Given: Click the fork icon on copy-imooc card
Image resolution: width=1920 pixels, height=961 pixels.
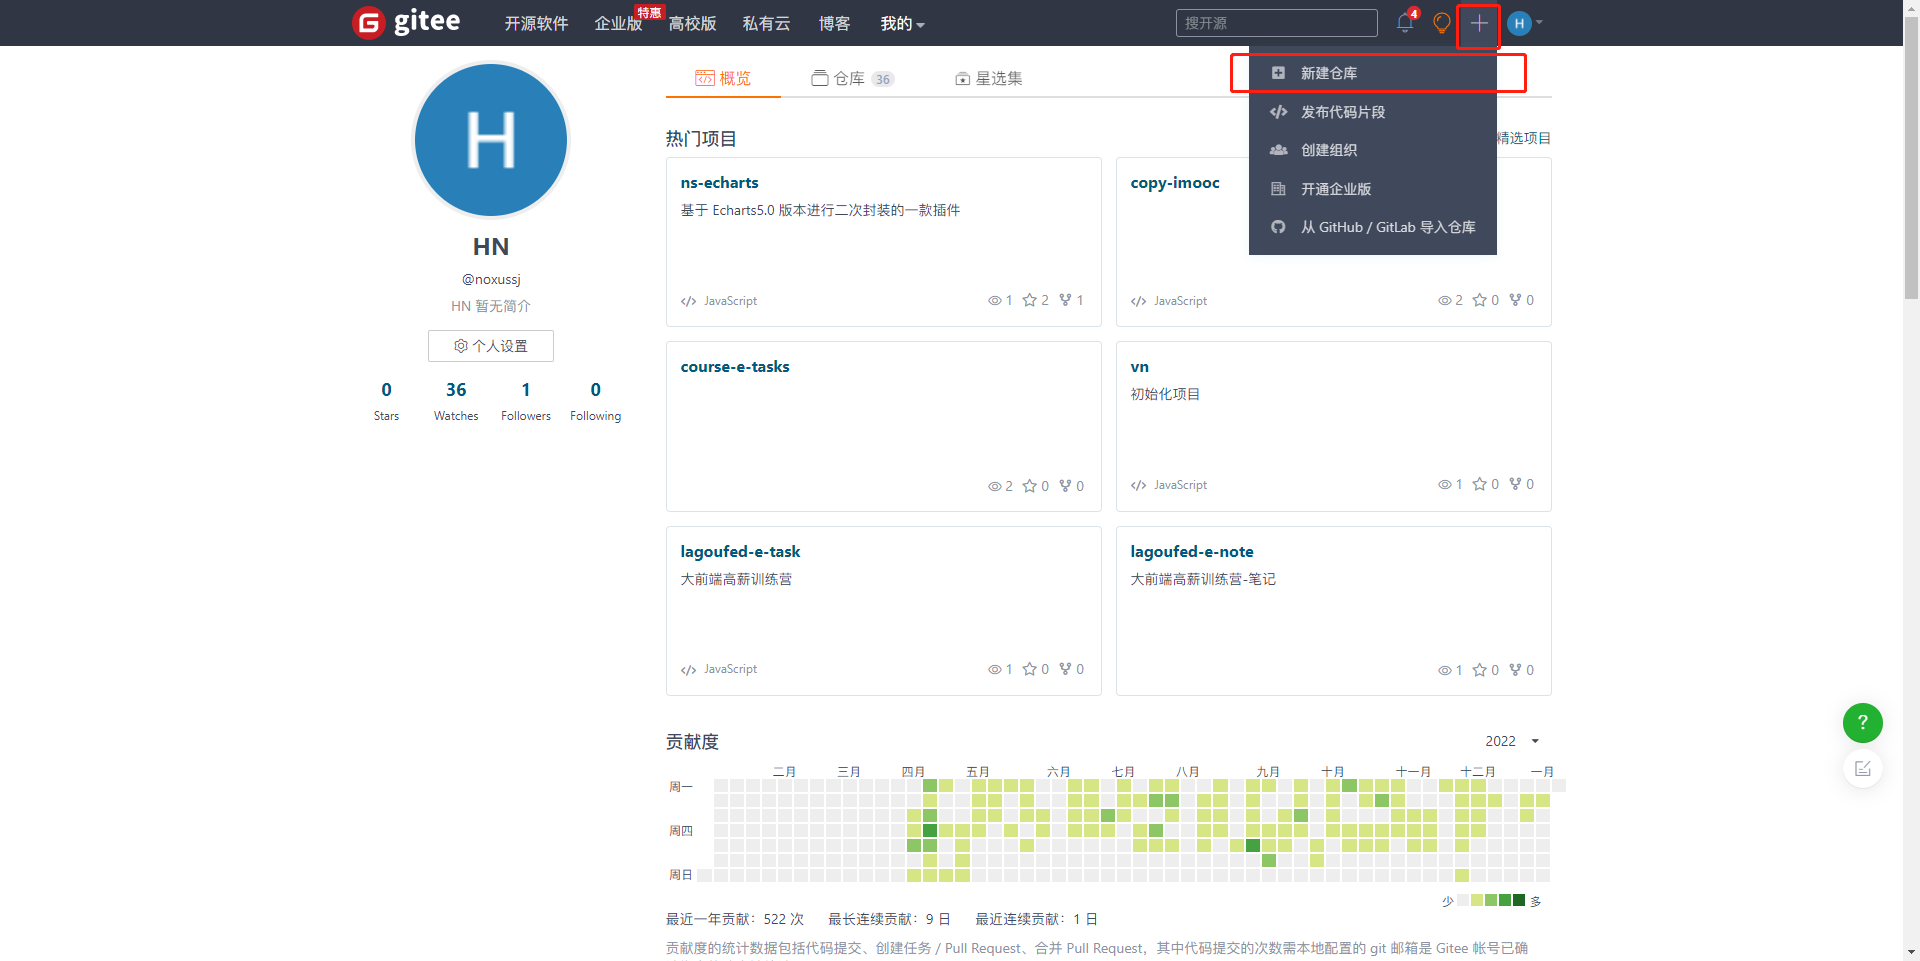Looking at the screenshot, I should 1515,300.
